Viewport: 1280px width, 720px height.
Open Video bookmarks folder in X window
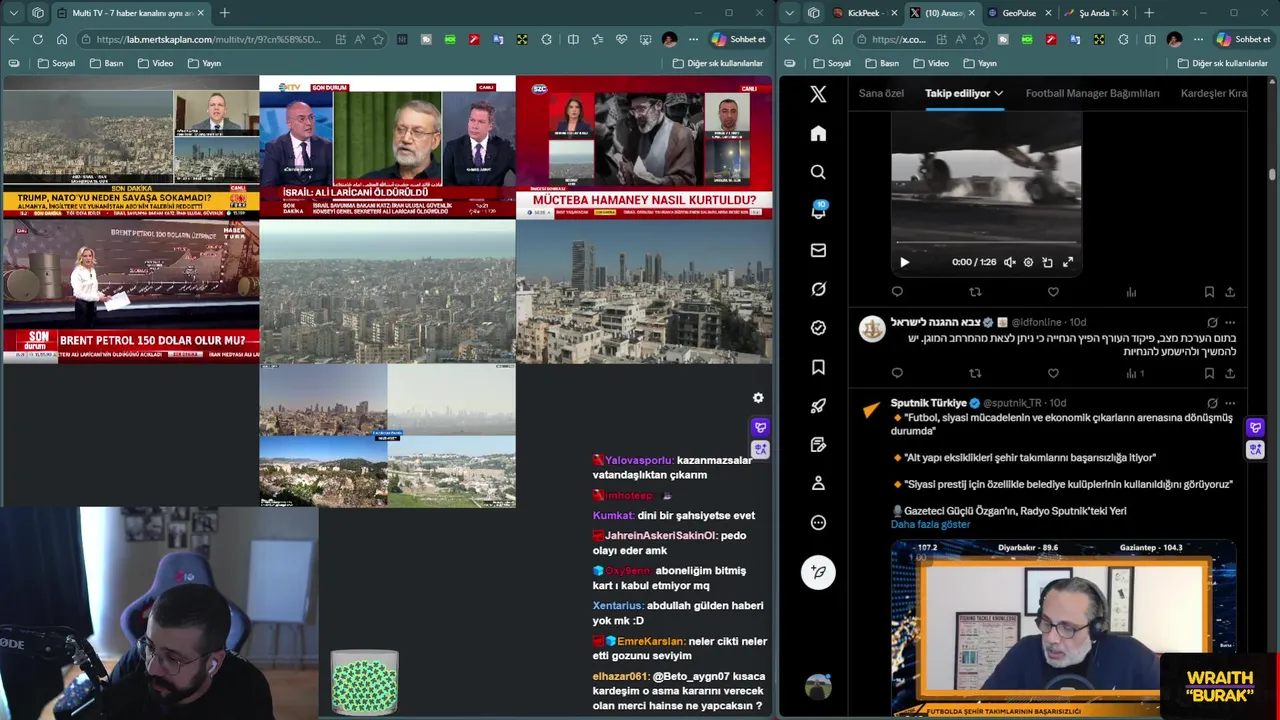(930, 63)
